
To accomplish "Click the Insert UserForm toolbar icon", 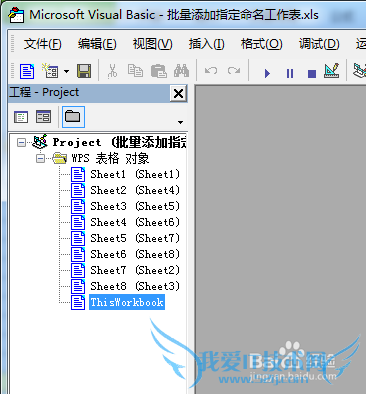I will coord(50,71).
